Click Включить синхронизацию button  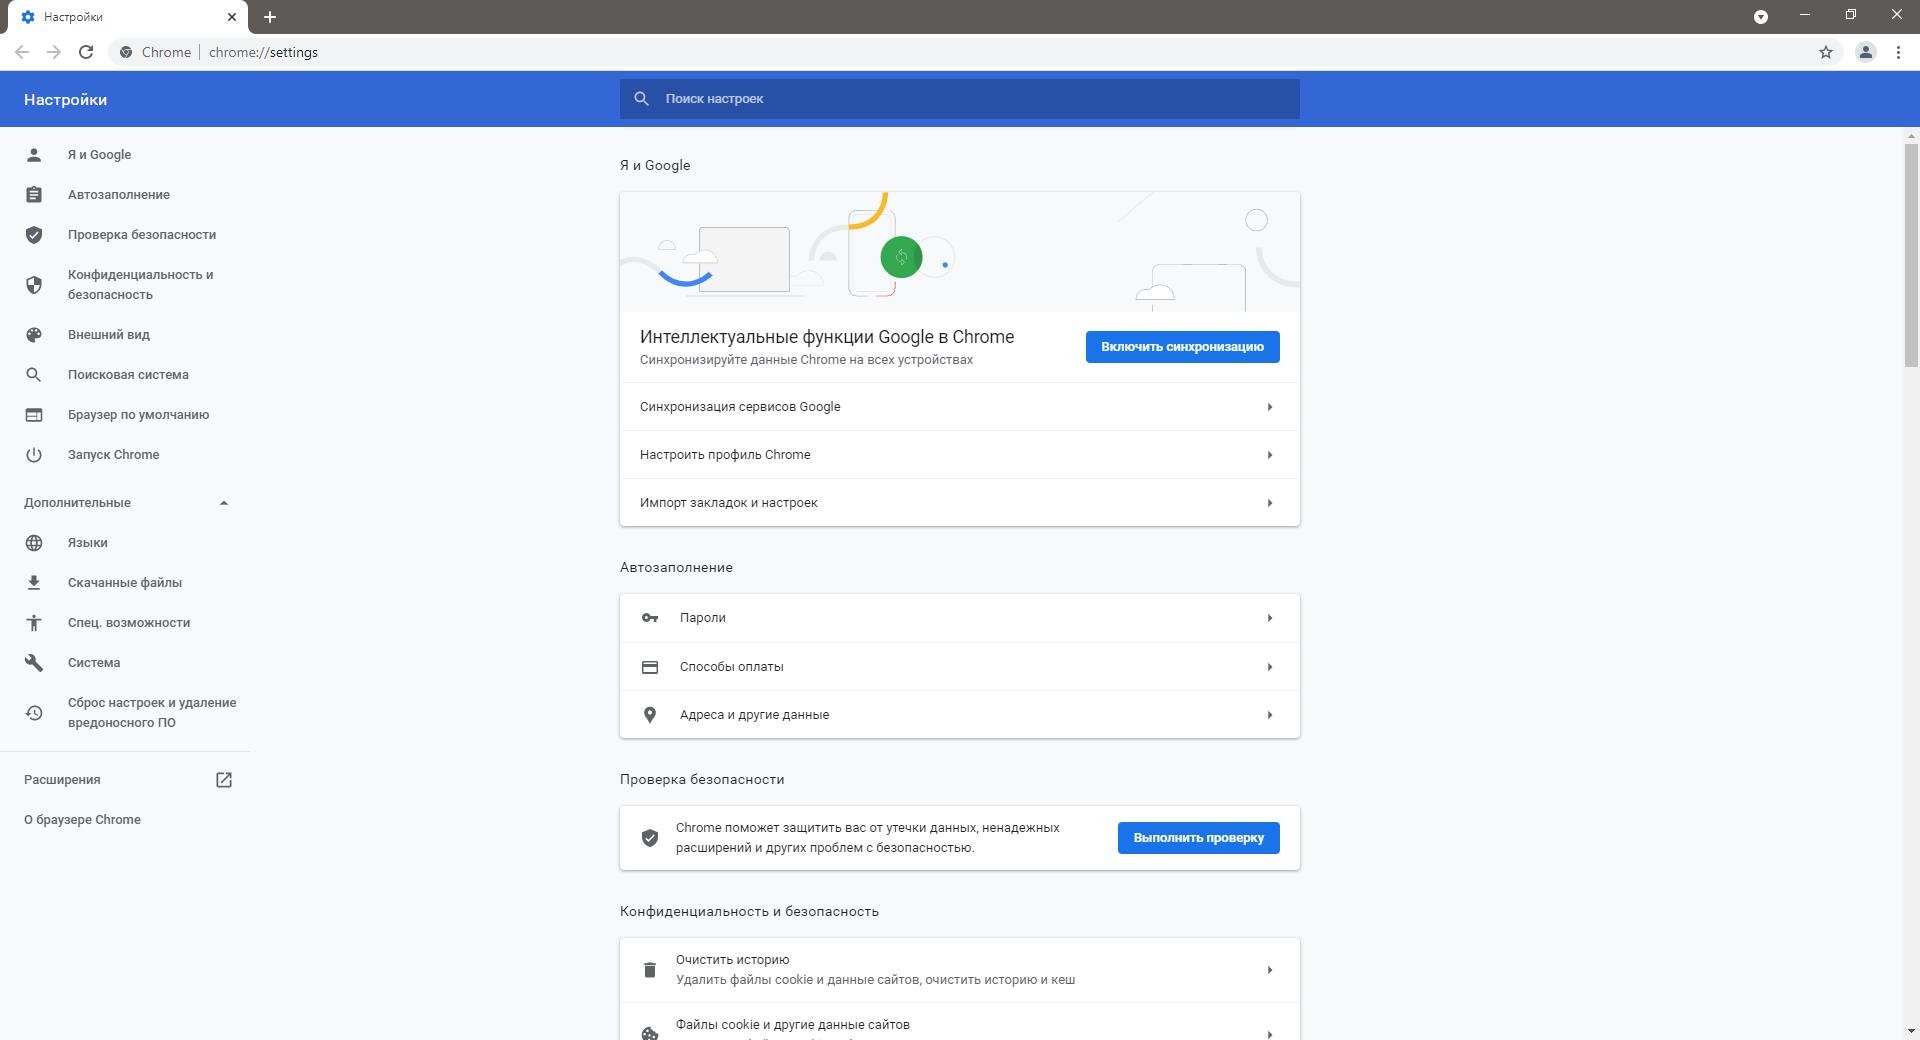point(1183,347)
